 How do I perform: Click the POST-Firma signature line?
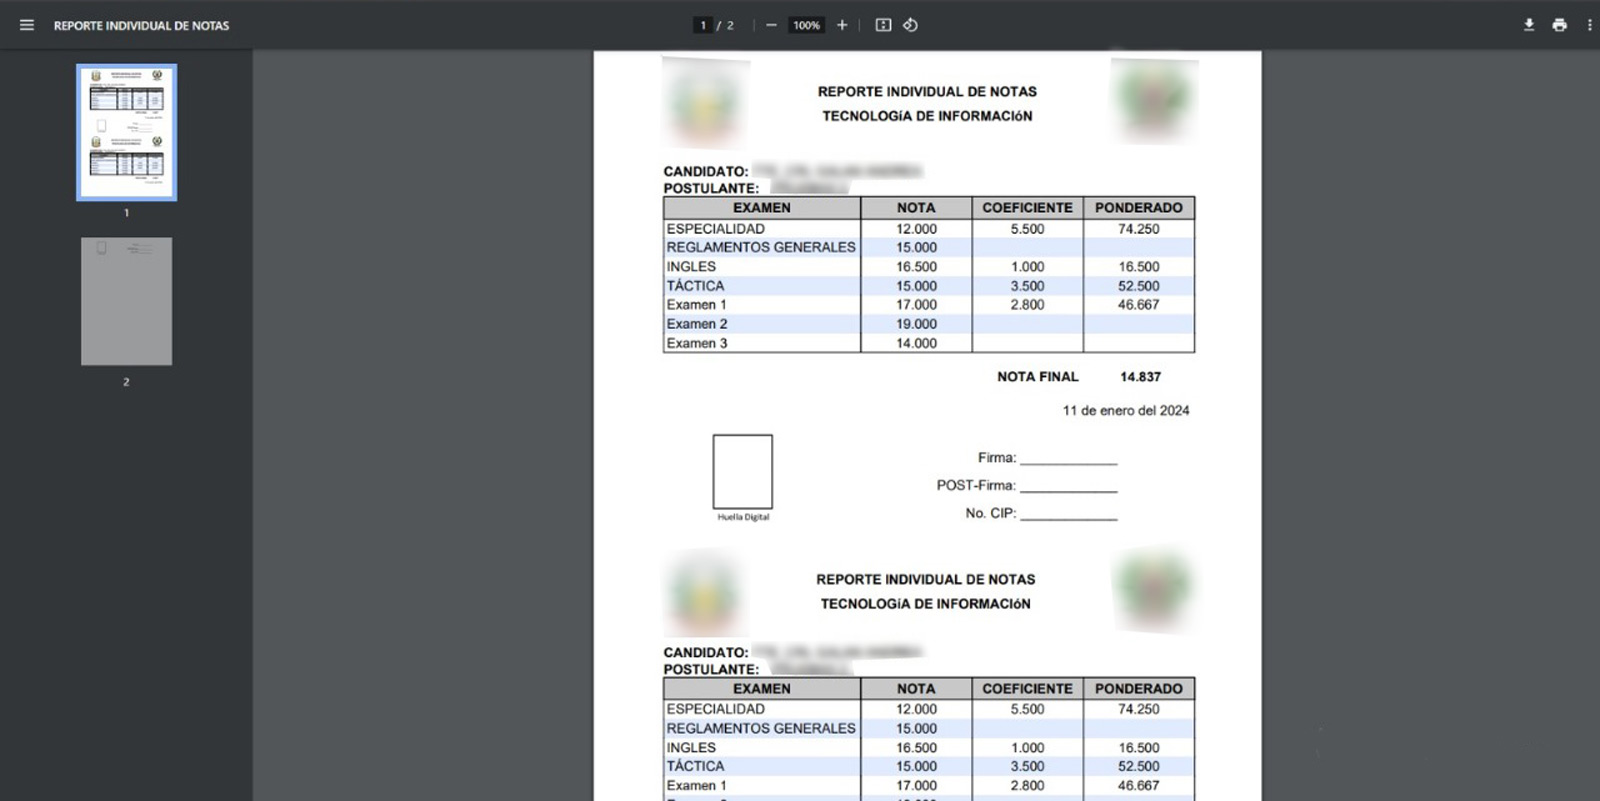point(1068,486)
